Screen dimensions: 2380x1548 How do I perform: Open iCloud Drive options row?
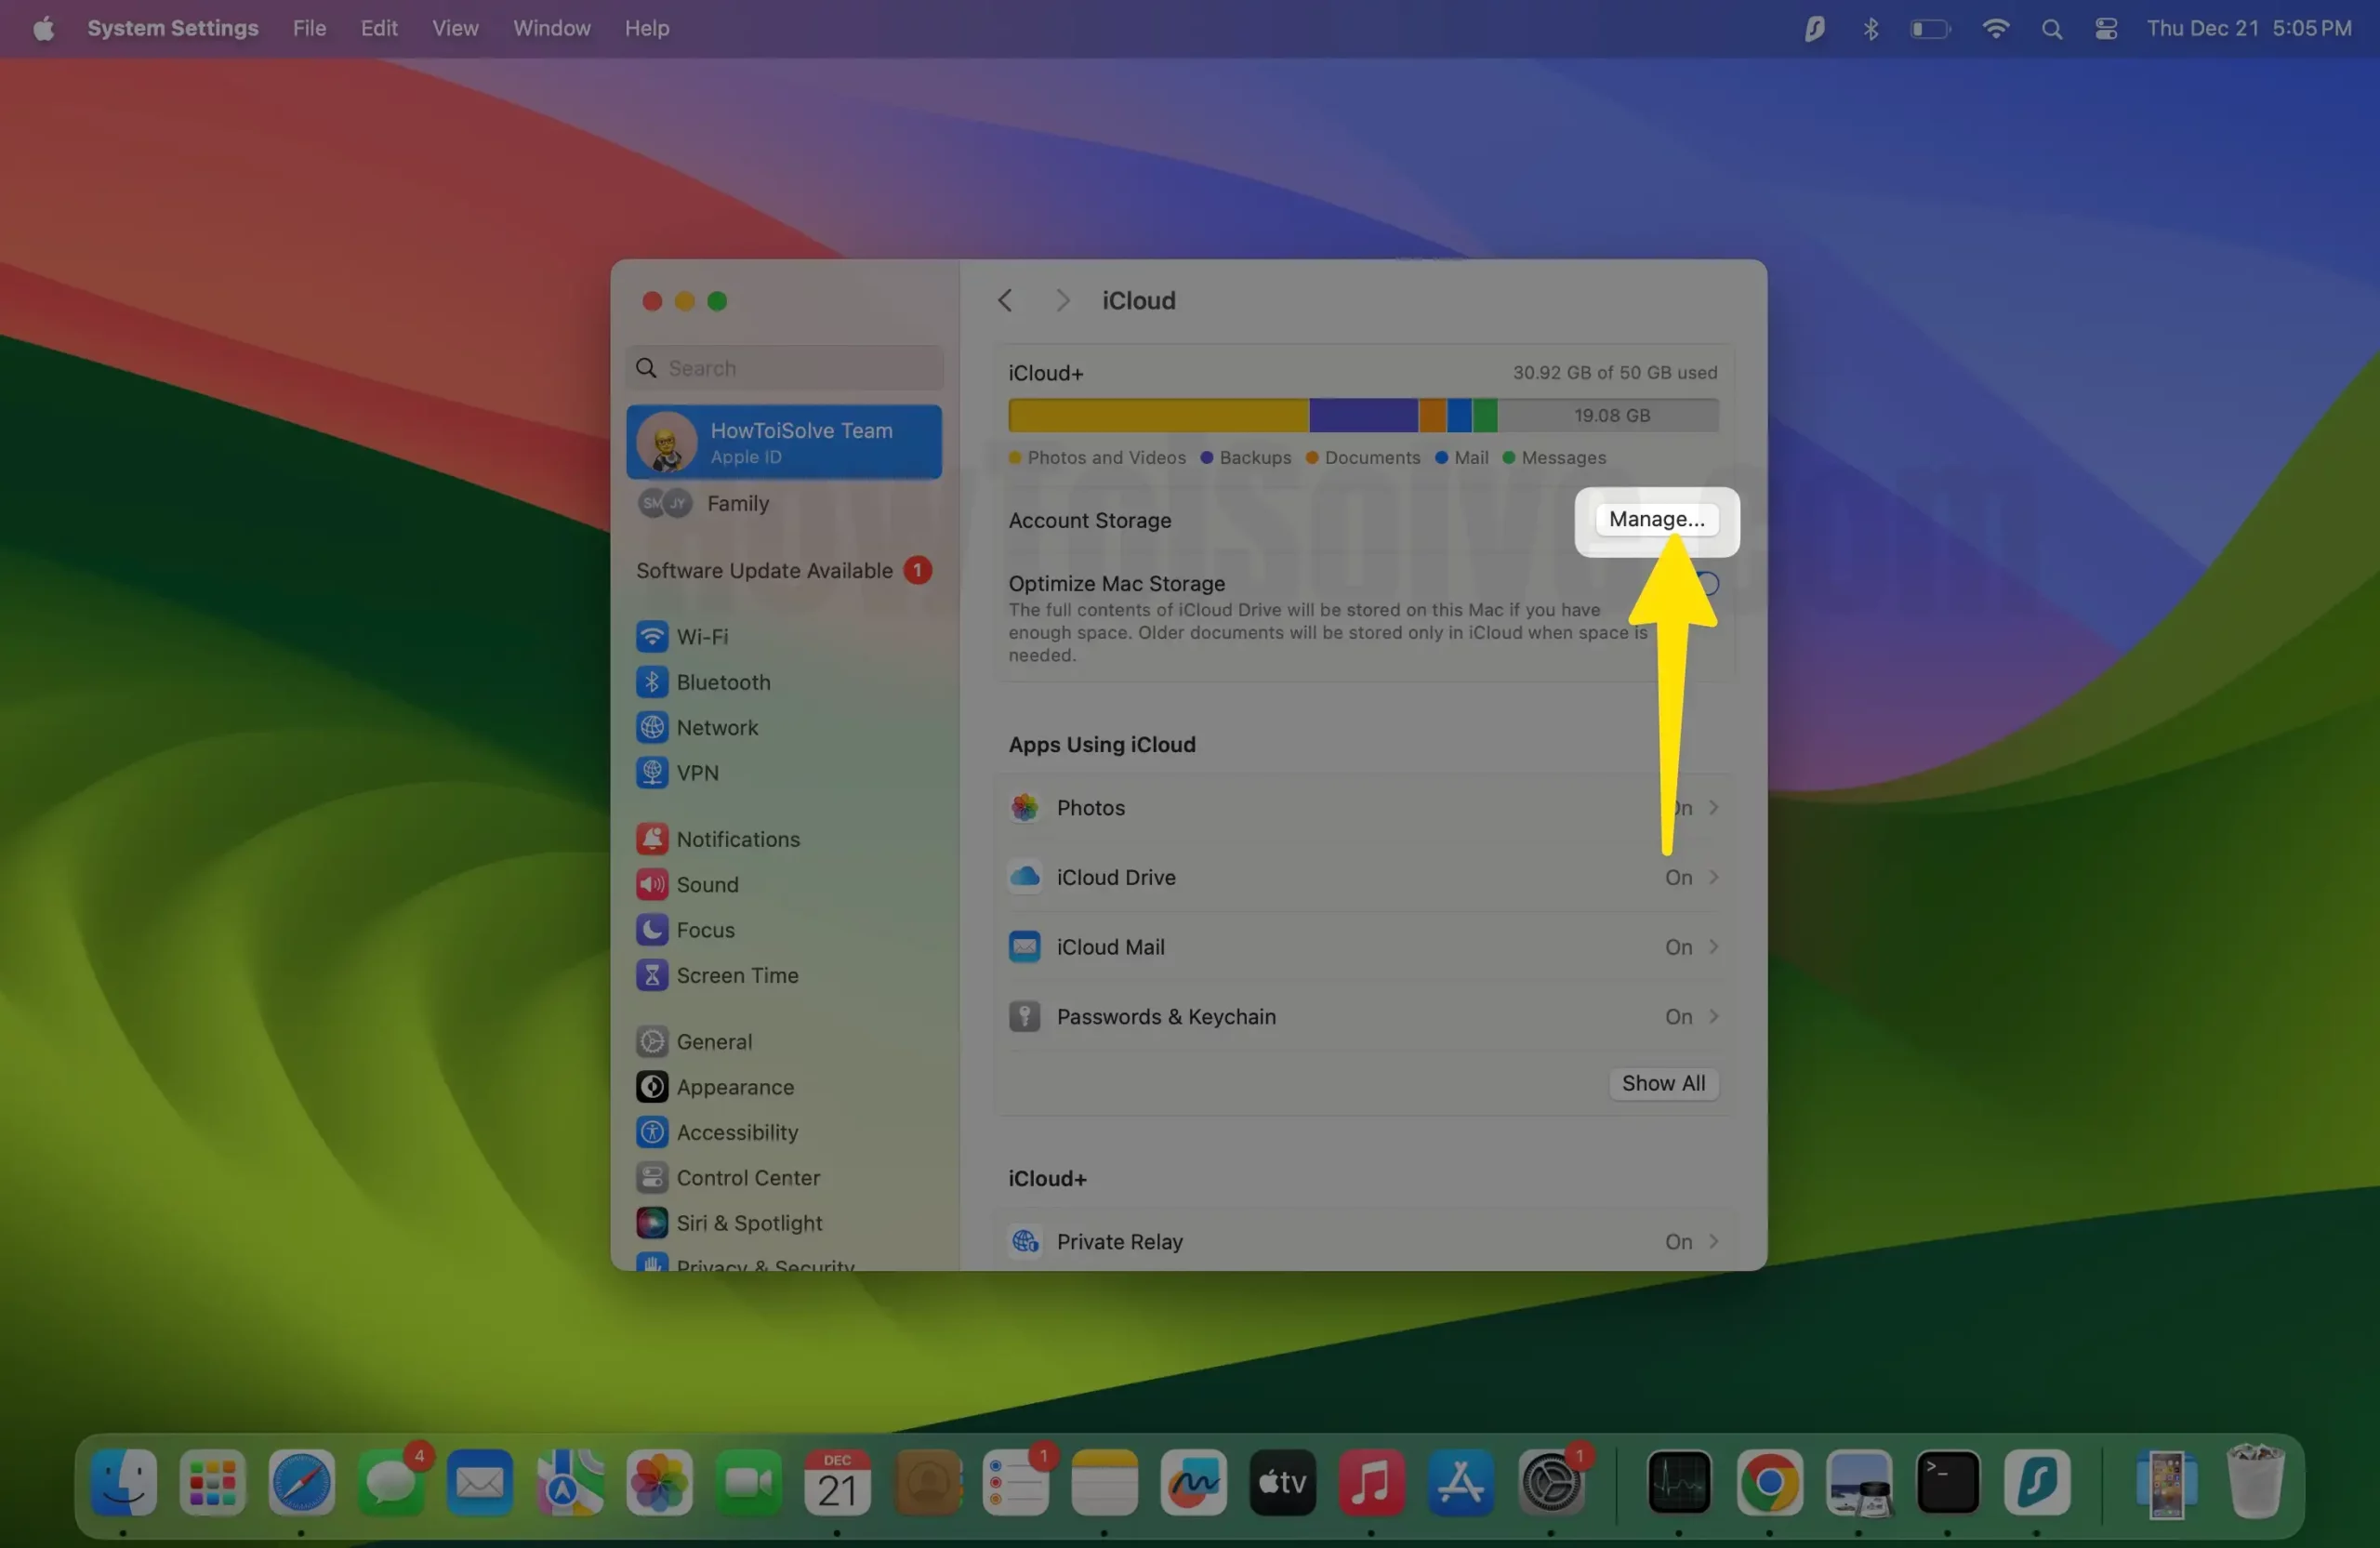[x=1363, y=877]
